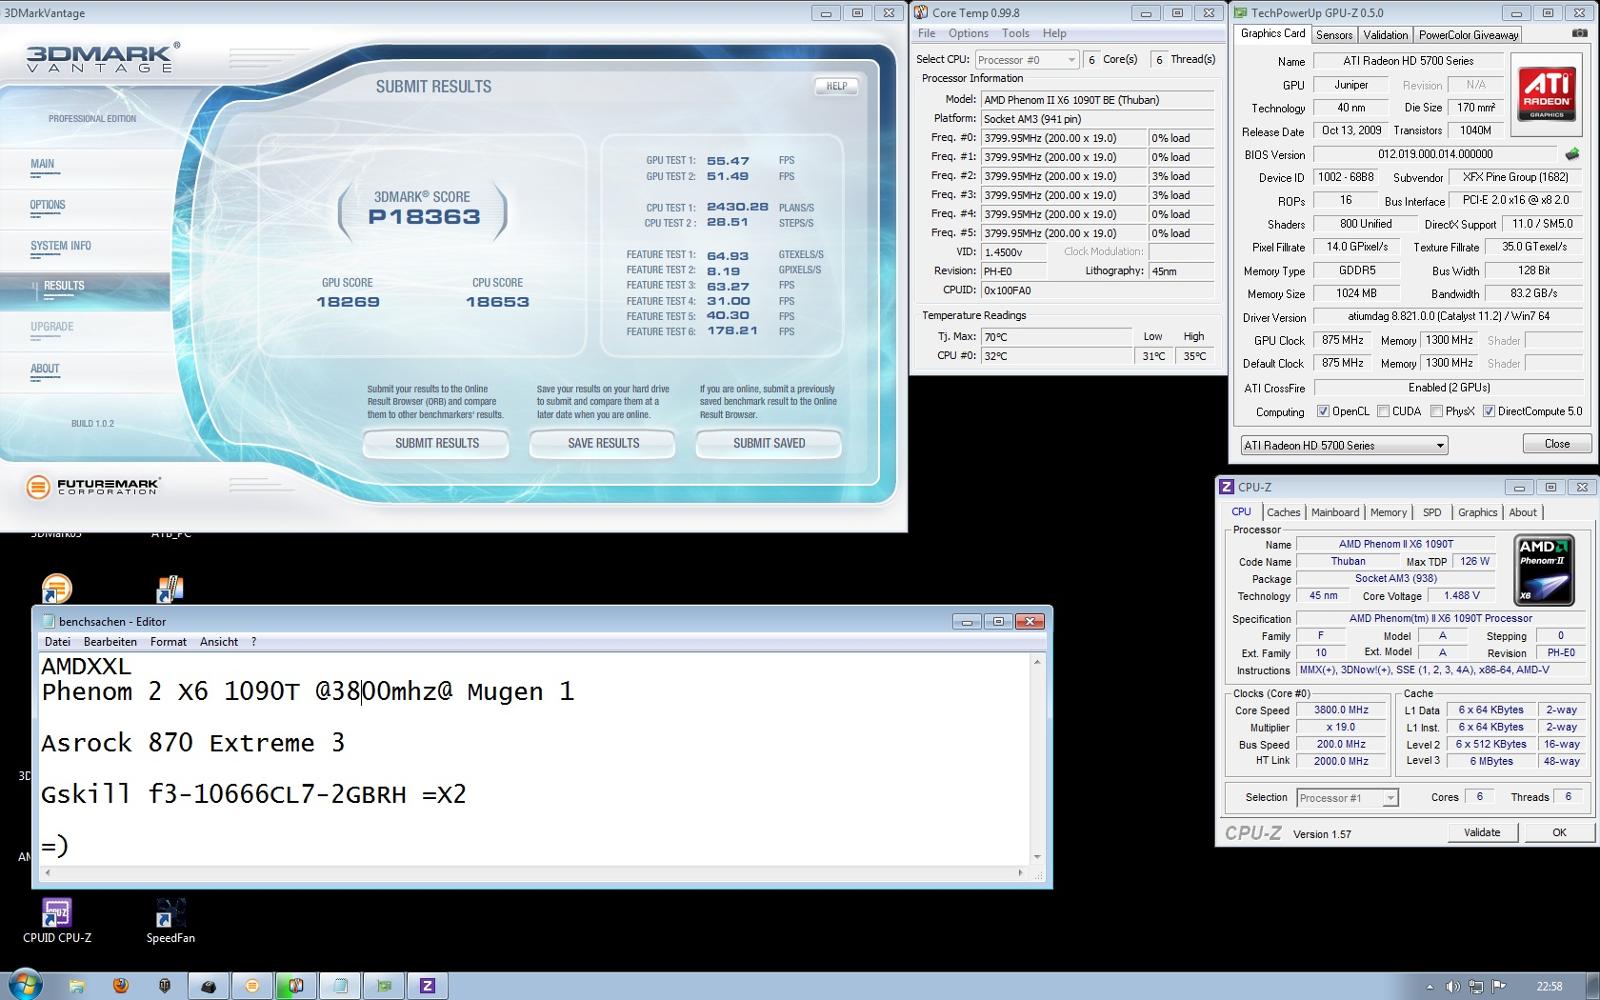Click the Notepad title bar document icon

tap(48, 621)
